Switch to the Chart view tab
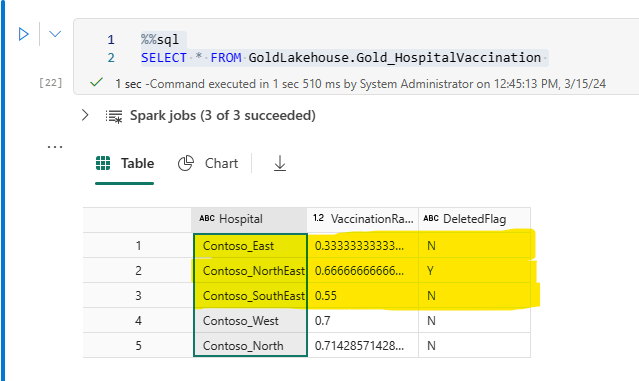Viewport: 639px width, 381px height. click(208, 163)
